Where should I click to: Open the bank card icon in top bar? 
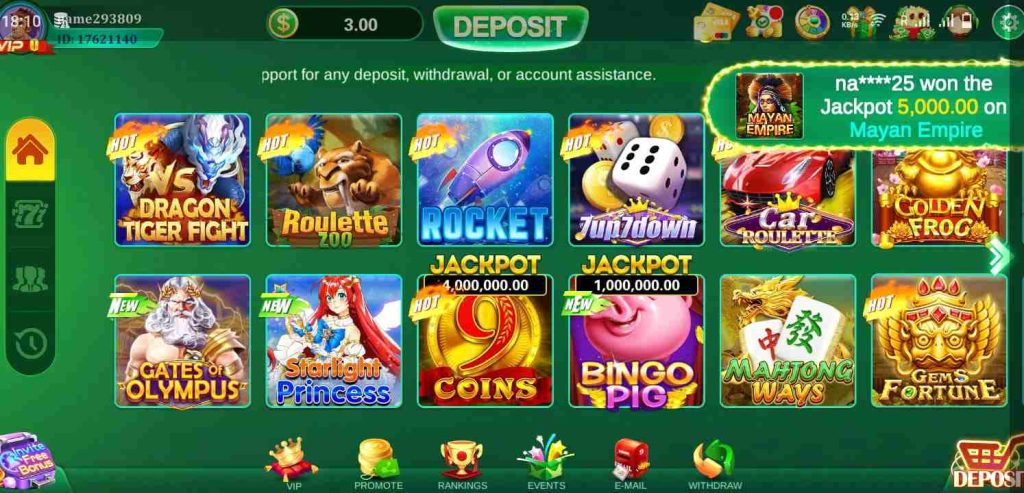pos(715,22)
